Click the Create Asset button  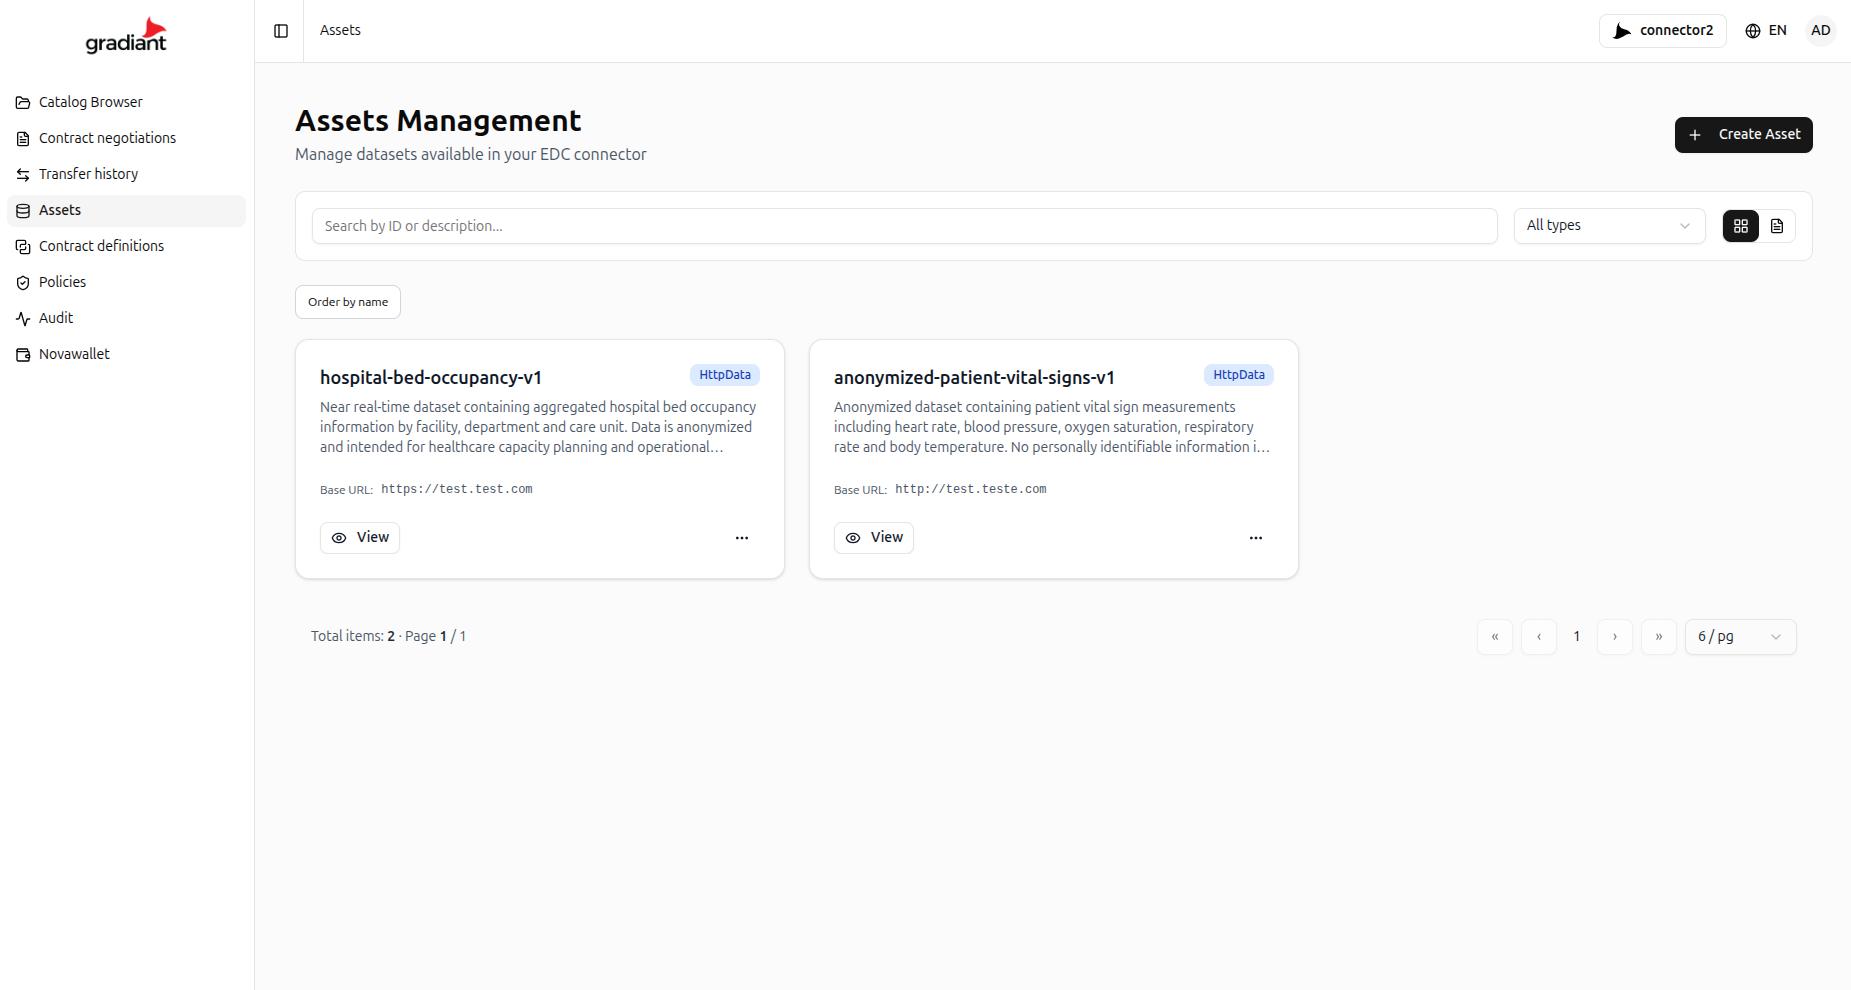[1743, 135]
